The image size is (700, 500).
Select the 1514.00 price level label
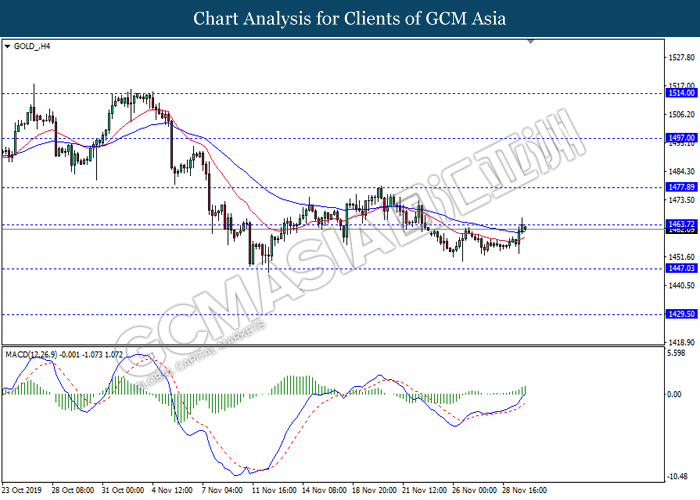681,93
